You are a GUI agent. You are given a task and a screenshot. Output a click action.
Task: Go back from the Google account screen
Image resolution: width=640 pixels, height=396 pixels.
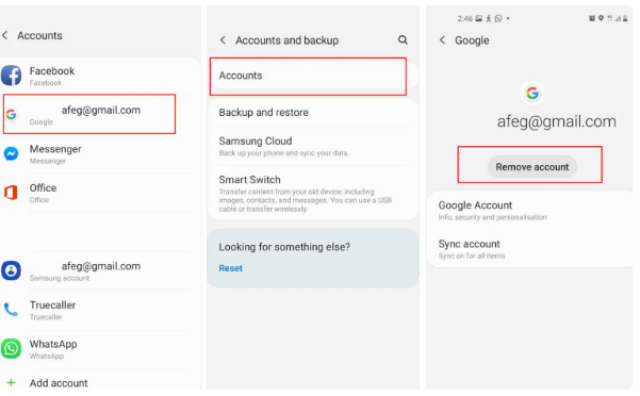coord(442,40)
